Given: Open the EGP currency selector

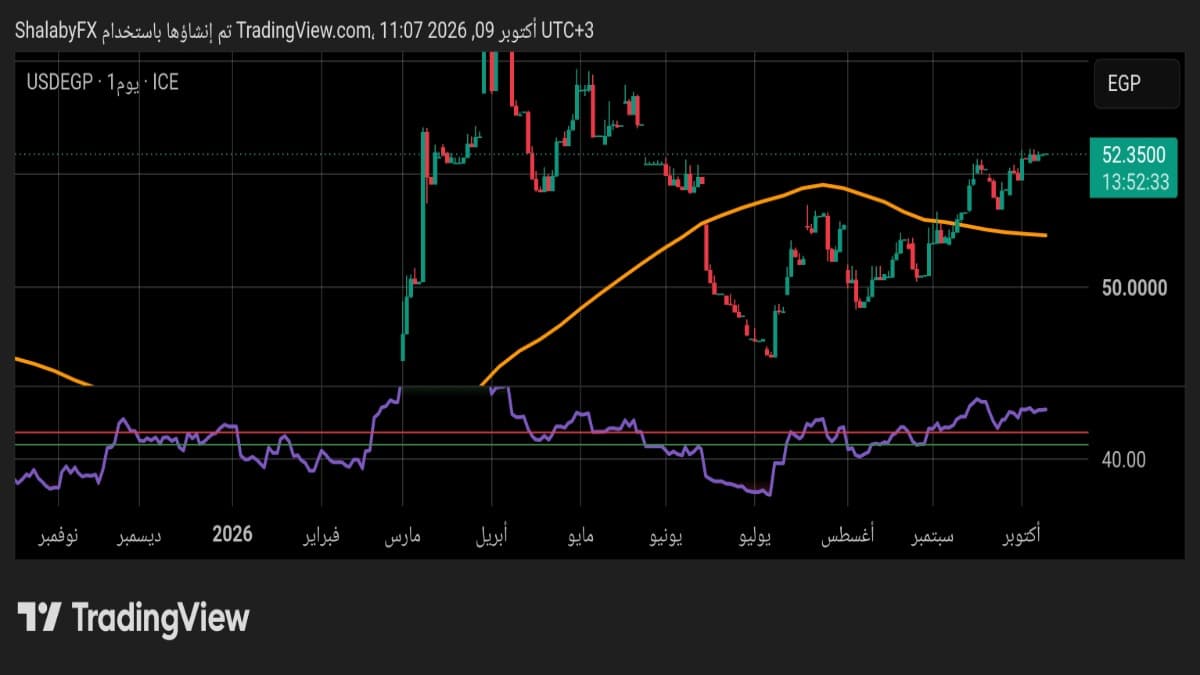Looking at the screenshot, I should click(x=1135, y=84).
